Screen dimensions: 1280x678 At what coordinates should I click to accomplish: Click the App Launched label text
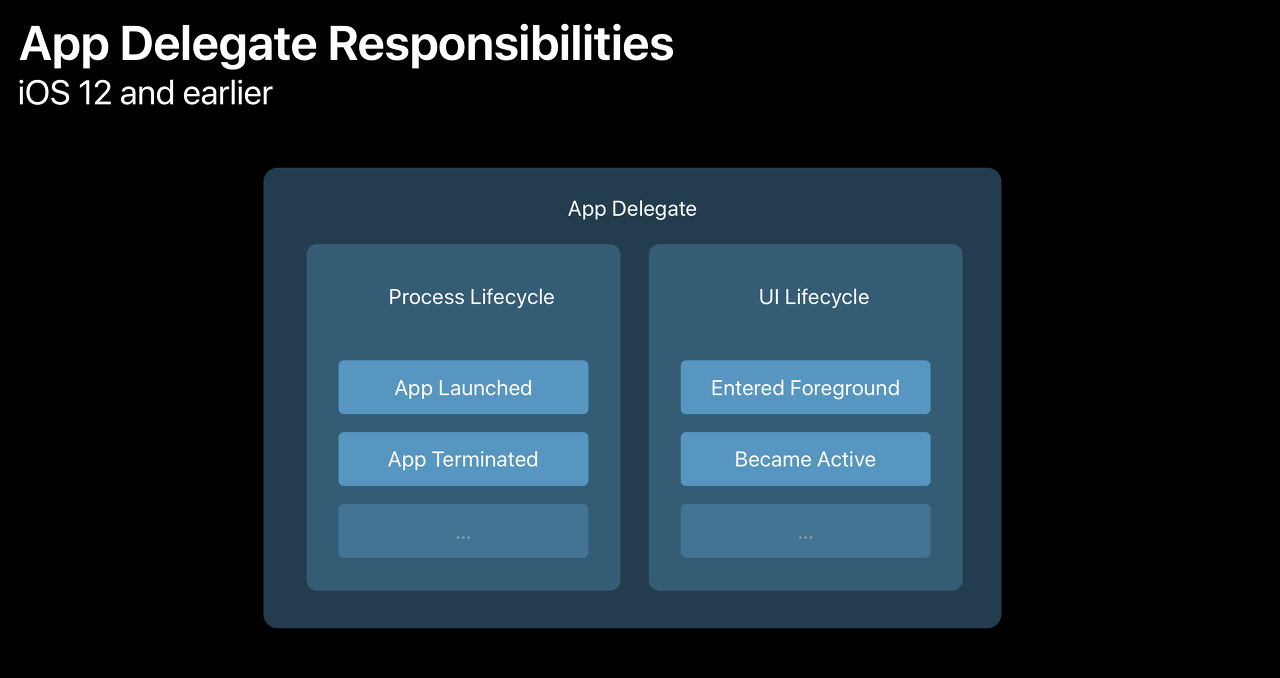point(463,387)
